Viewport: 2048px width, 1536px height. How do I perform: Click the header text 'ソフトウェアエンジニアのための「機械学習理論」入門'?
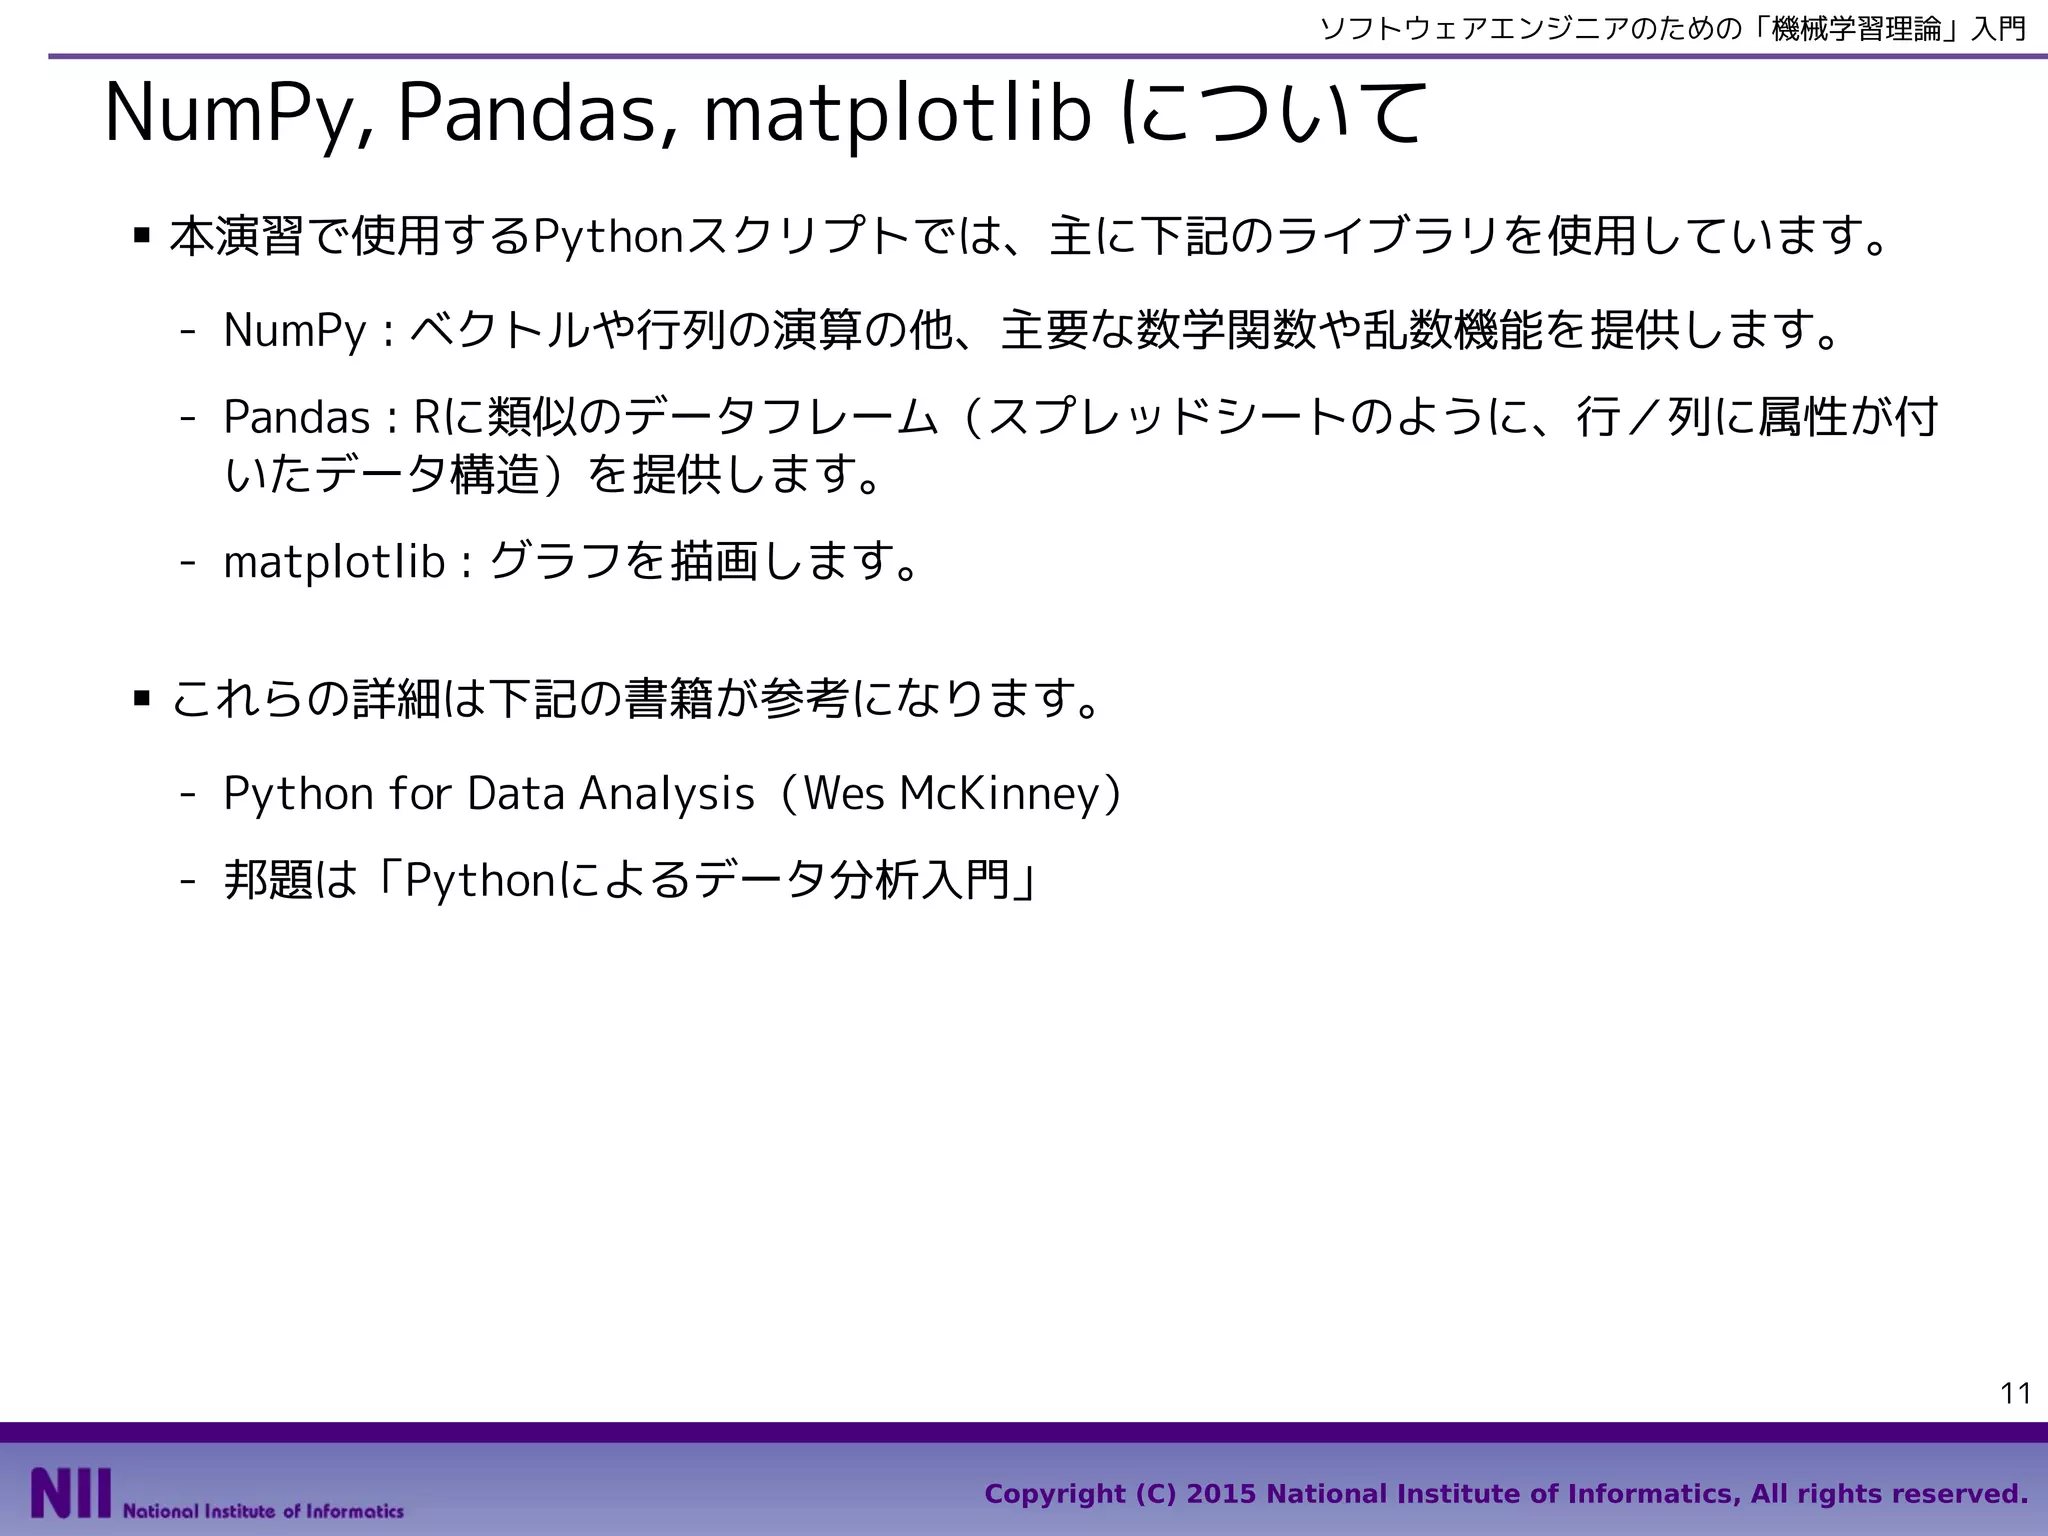click(x=1673, y=29)
